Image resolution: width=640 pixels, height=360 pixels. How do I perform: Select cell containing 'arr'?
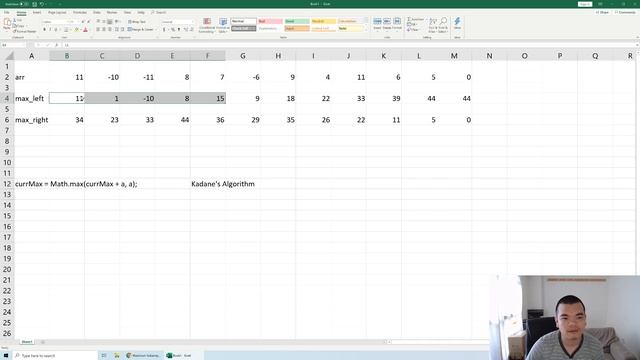pos(32,77)
